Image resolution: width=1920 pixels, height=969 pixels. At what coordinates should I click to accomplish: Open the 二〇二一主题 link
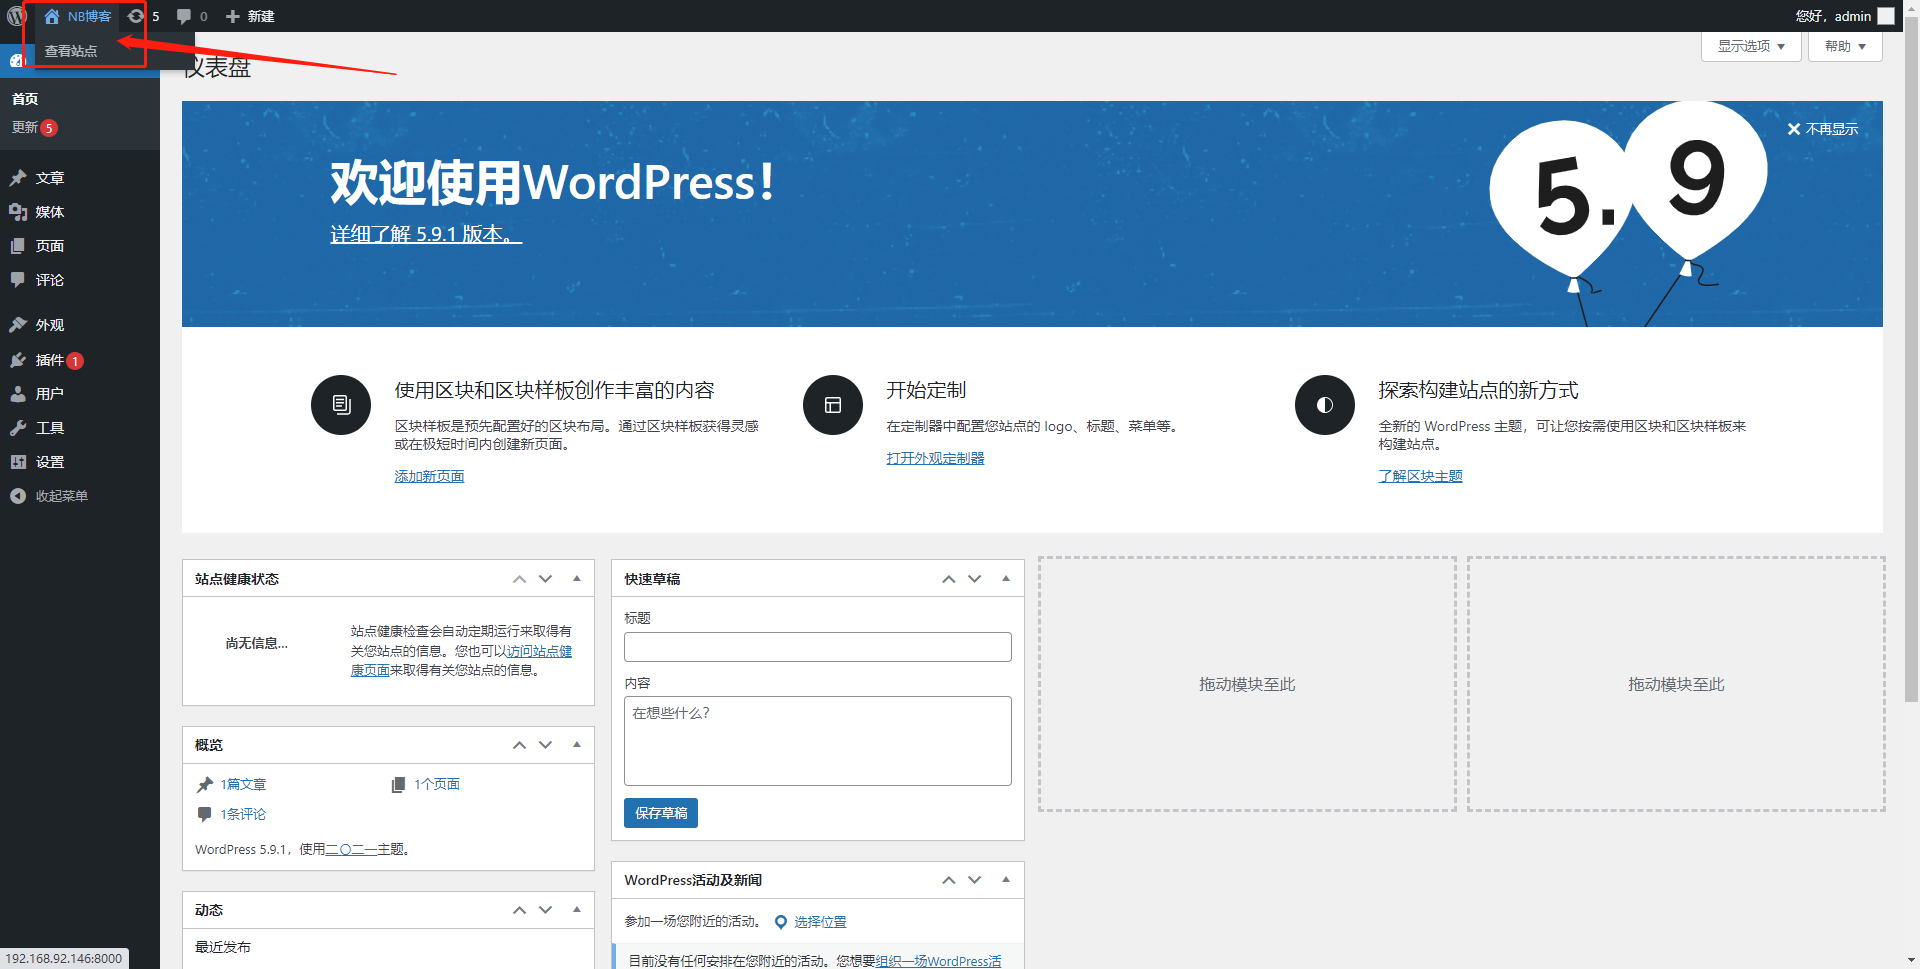pyautogui.click(x=365, y=849)
